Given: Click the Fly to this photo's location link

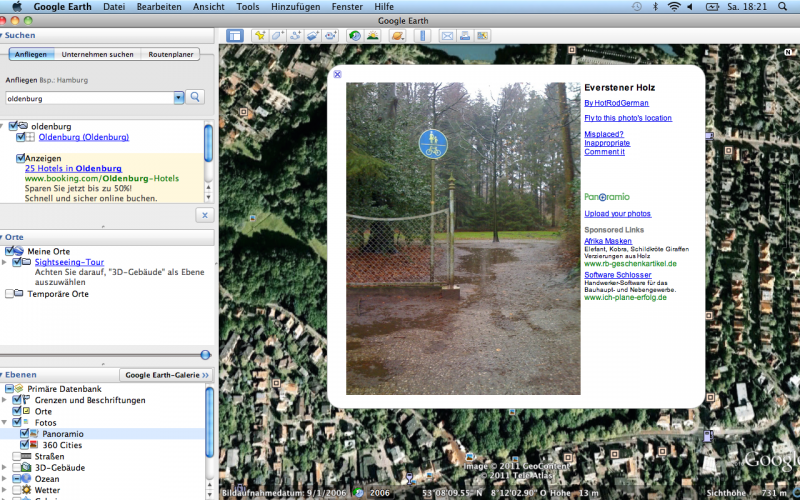Looking at the screenshot, I should pyautogui.click(x=628, y=118).
